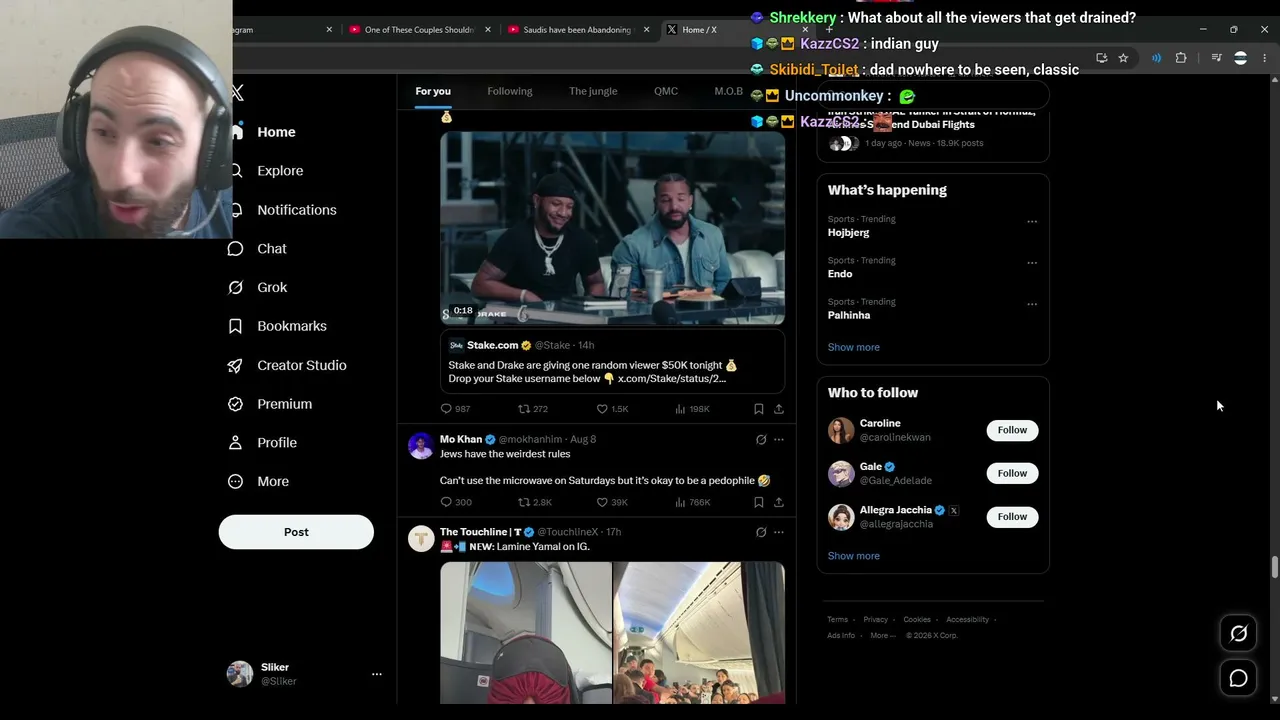This screenshot has height=720, width=1280.
Task: Select the For you tab
Action: [433, 91]
